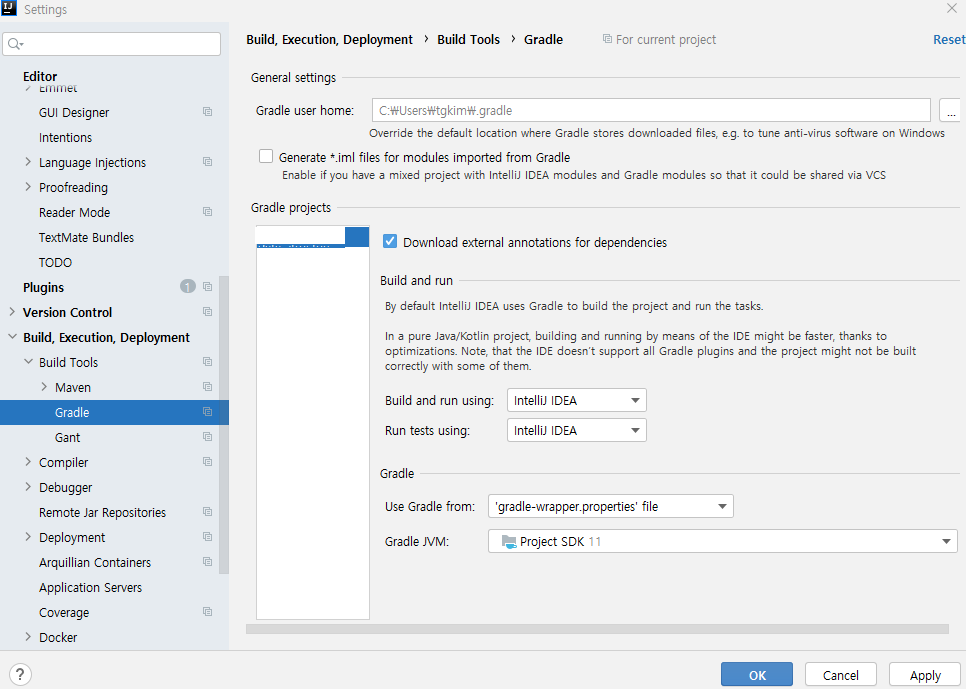Click the project-level icon beside Plugins
Screen dimensions: 966x689
[208, 287]
